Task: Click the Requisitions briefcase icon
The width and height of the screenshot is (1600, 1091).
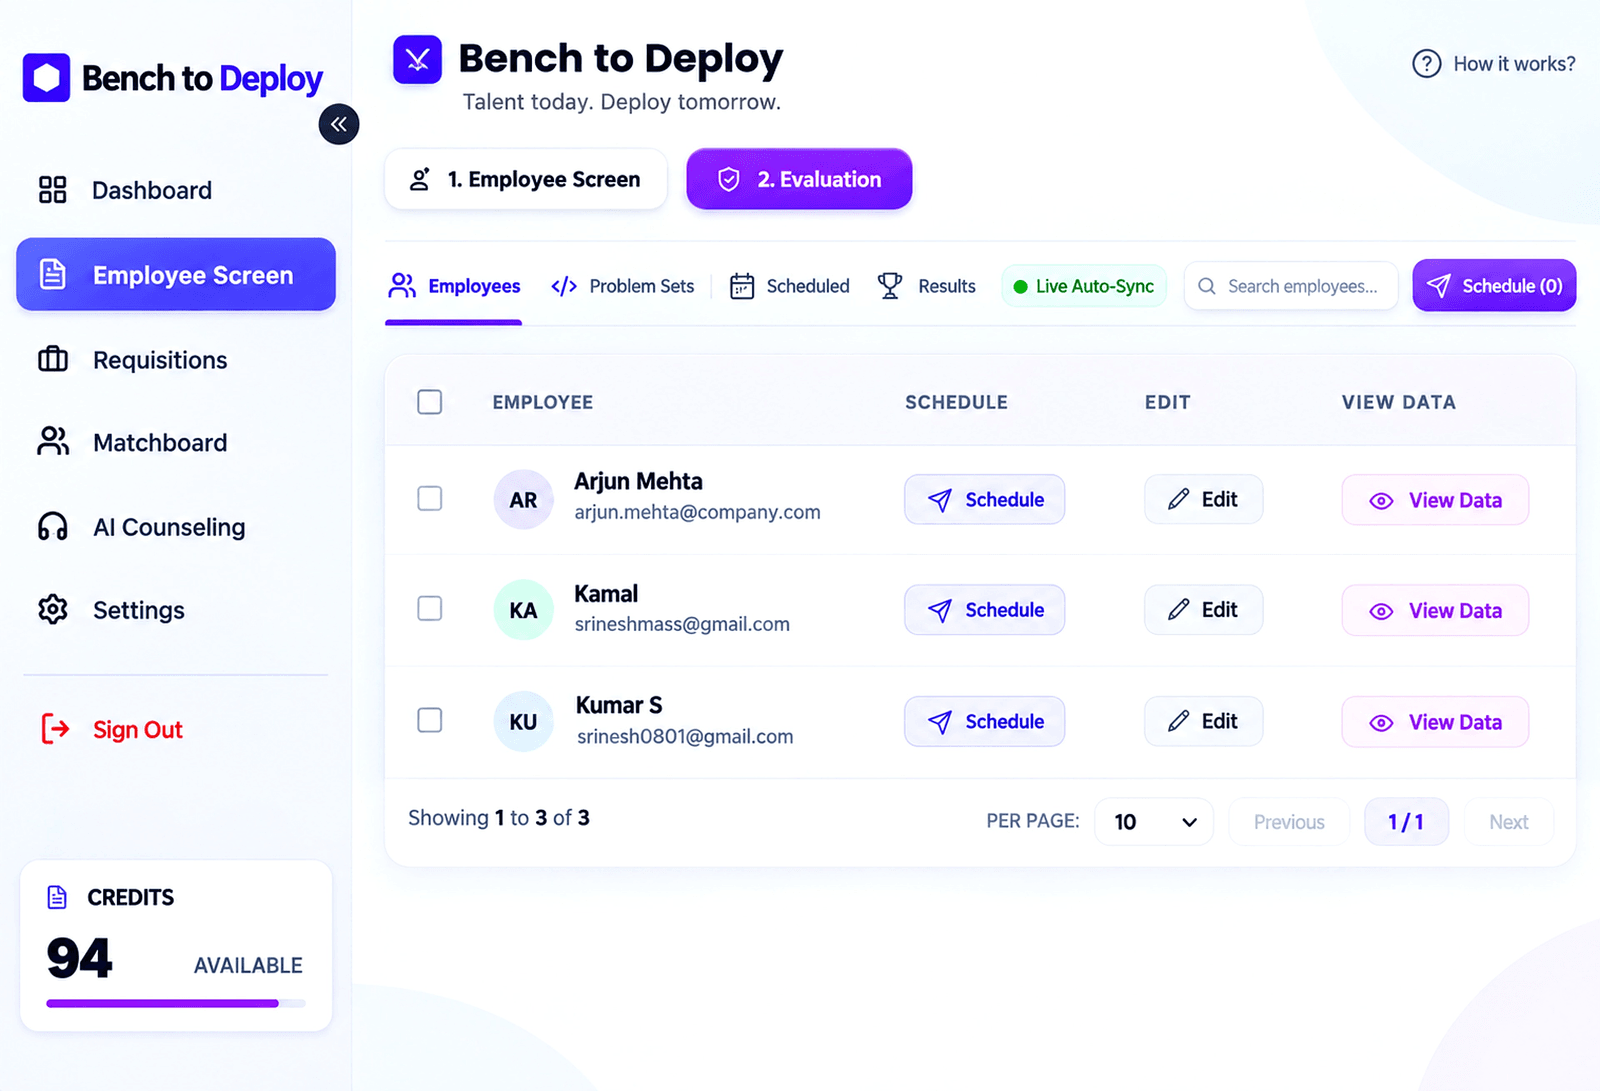Action: click(x=53, y=359)
